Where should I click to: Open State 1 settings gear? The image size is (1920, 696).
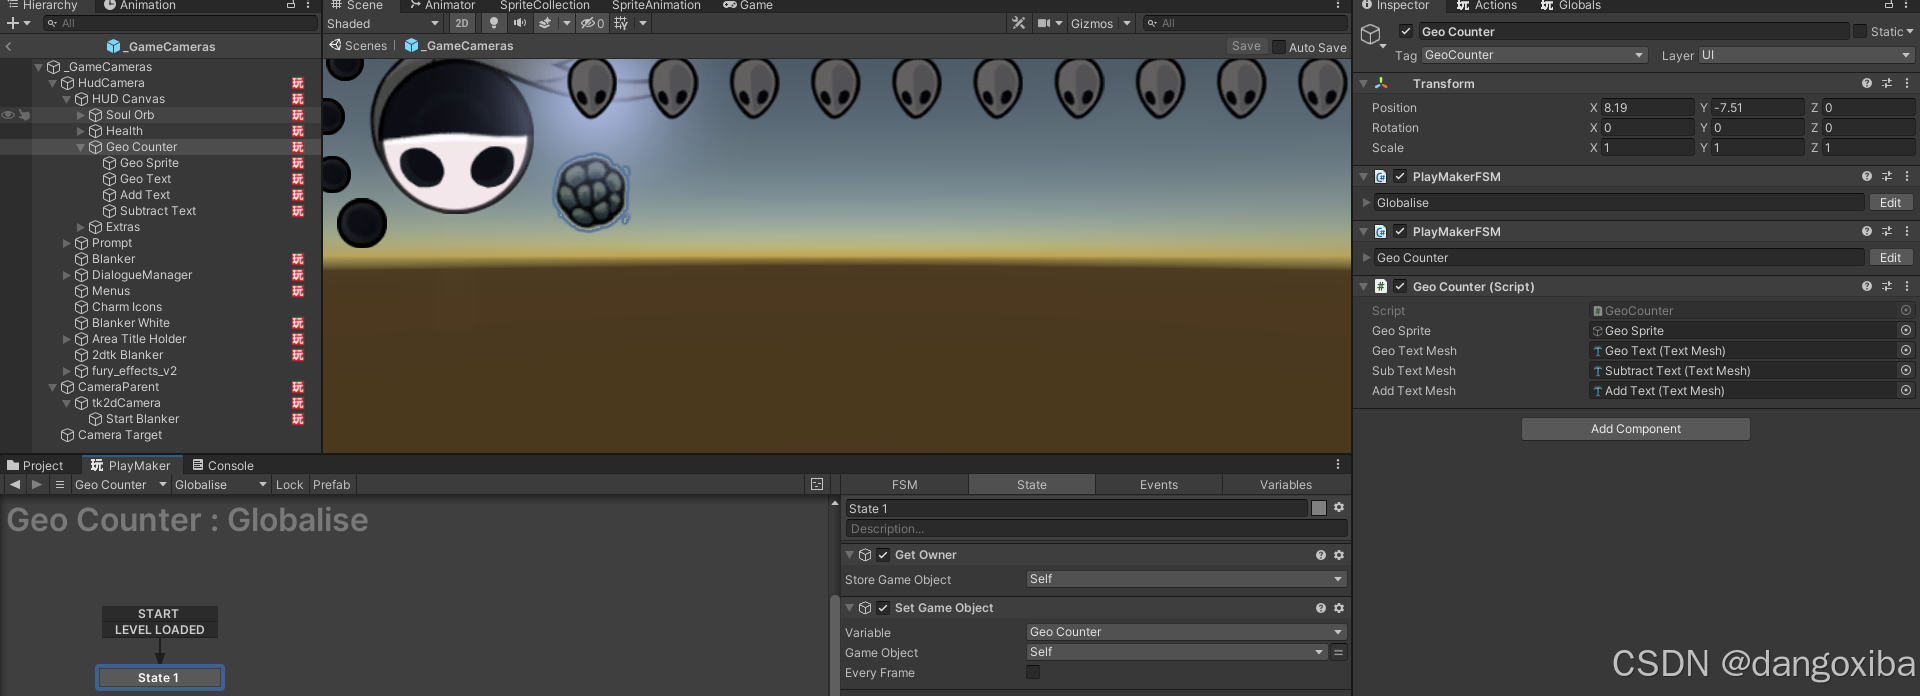[1339, 508]
